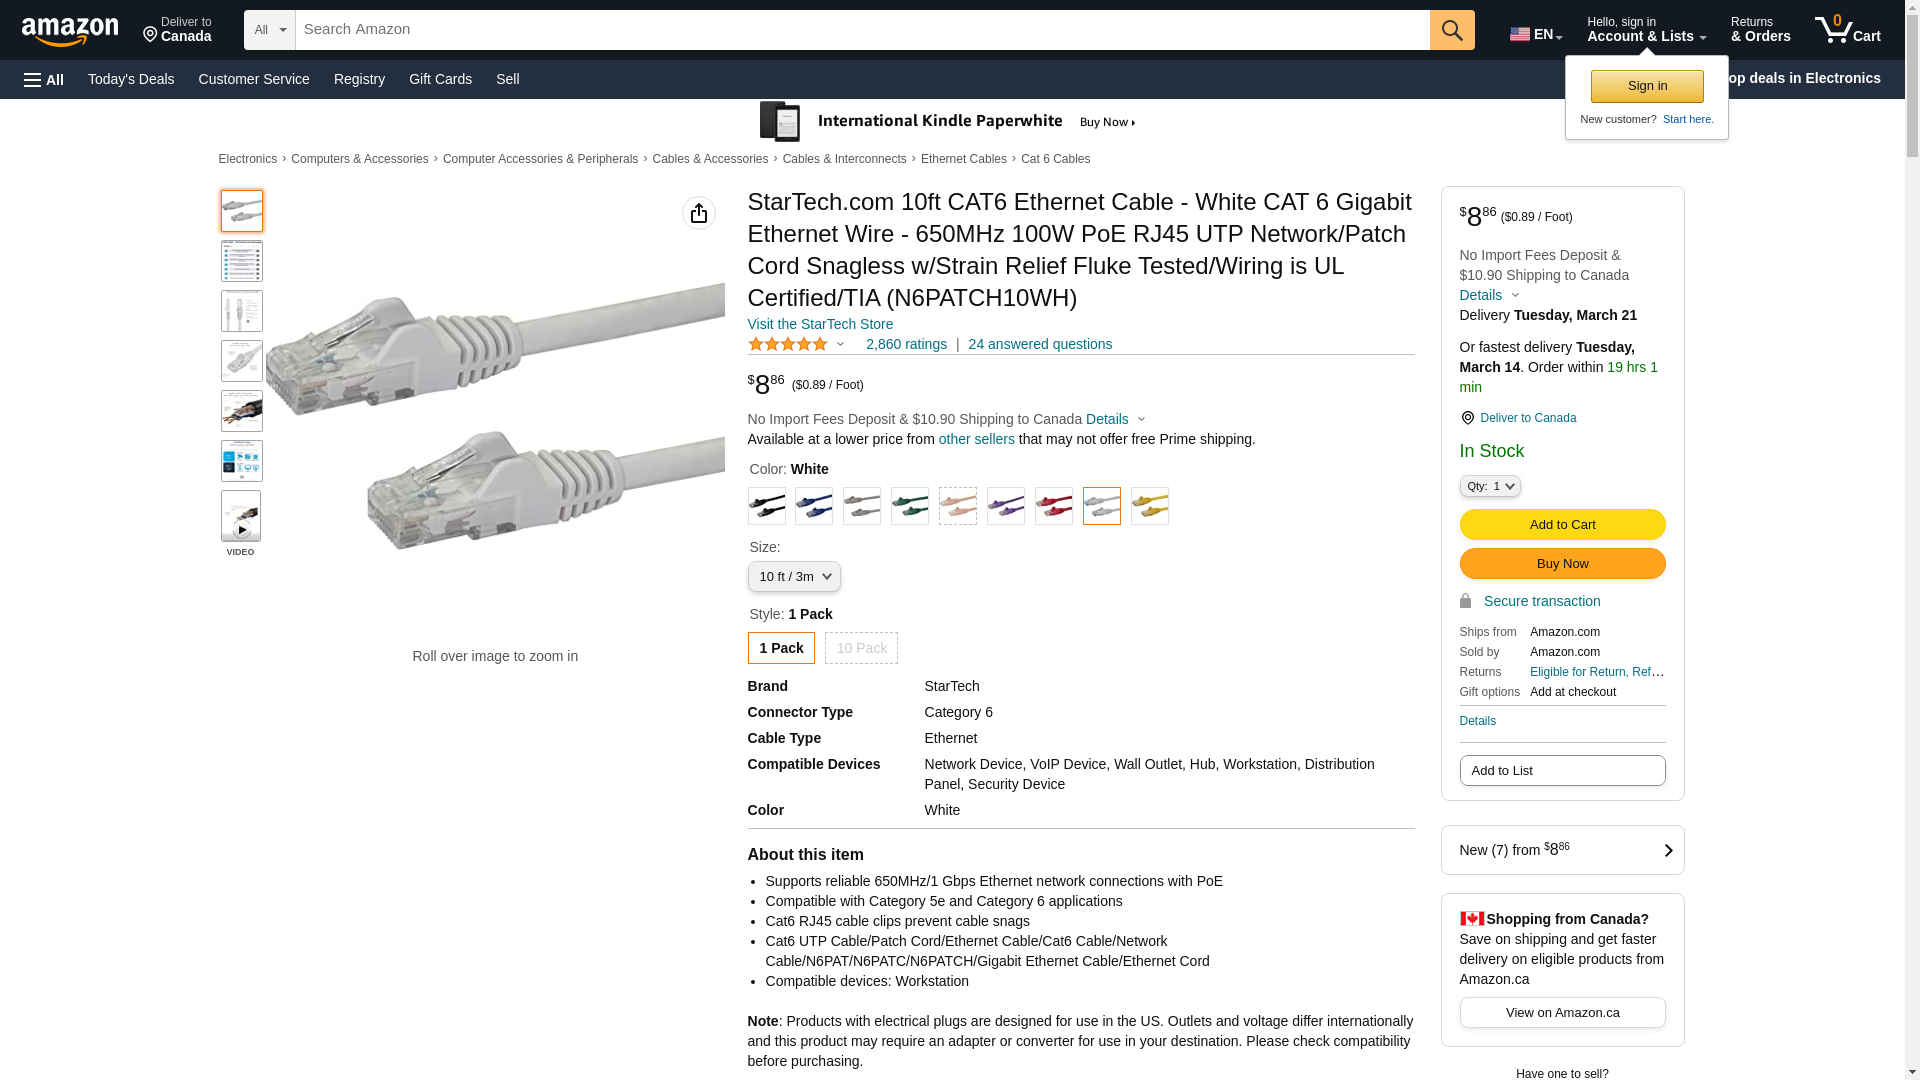Visit the StarTech Store link

pyautogui.click(x=820, y=324)
